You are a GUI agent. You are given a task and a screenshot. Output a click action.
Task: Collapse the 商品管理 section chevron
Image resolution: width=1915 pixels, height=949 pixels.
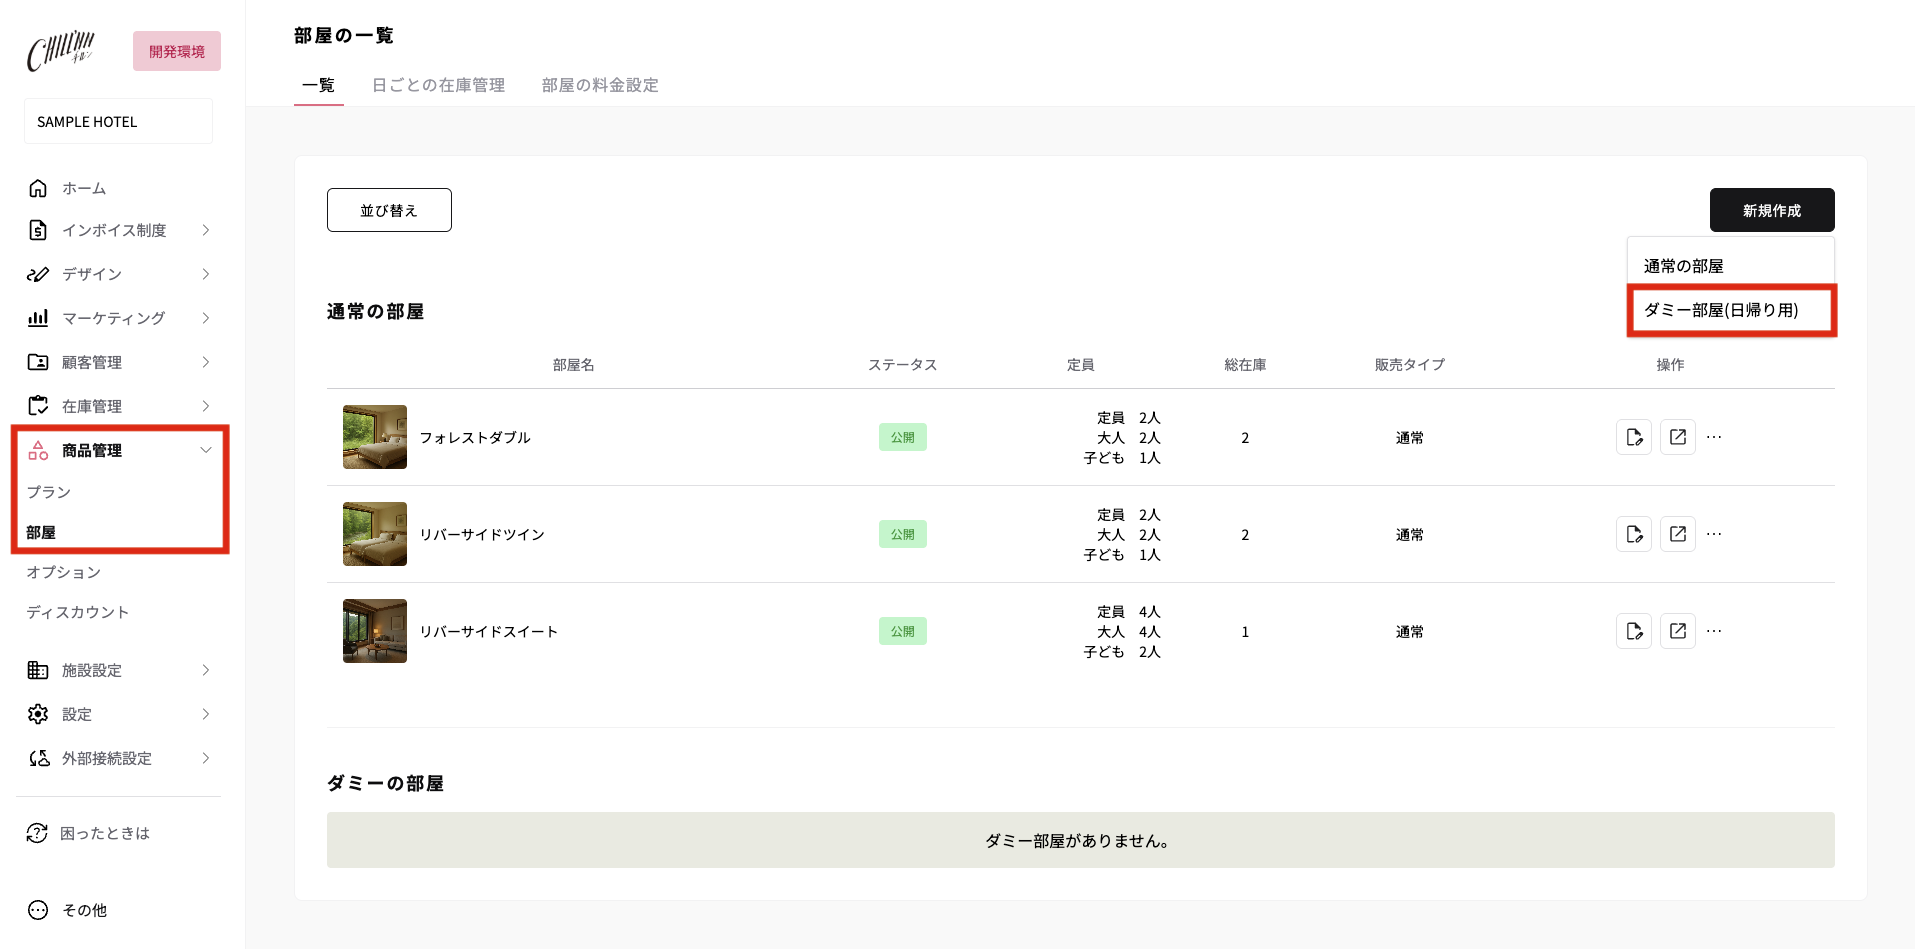pyautogui.click(x=206, y=450)
